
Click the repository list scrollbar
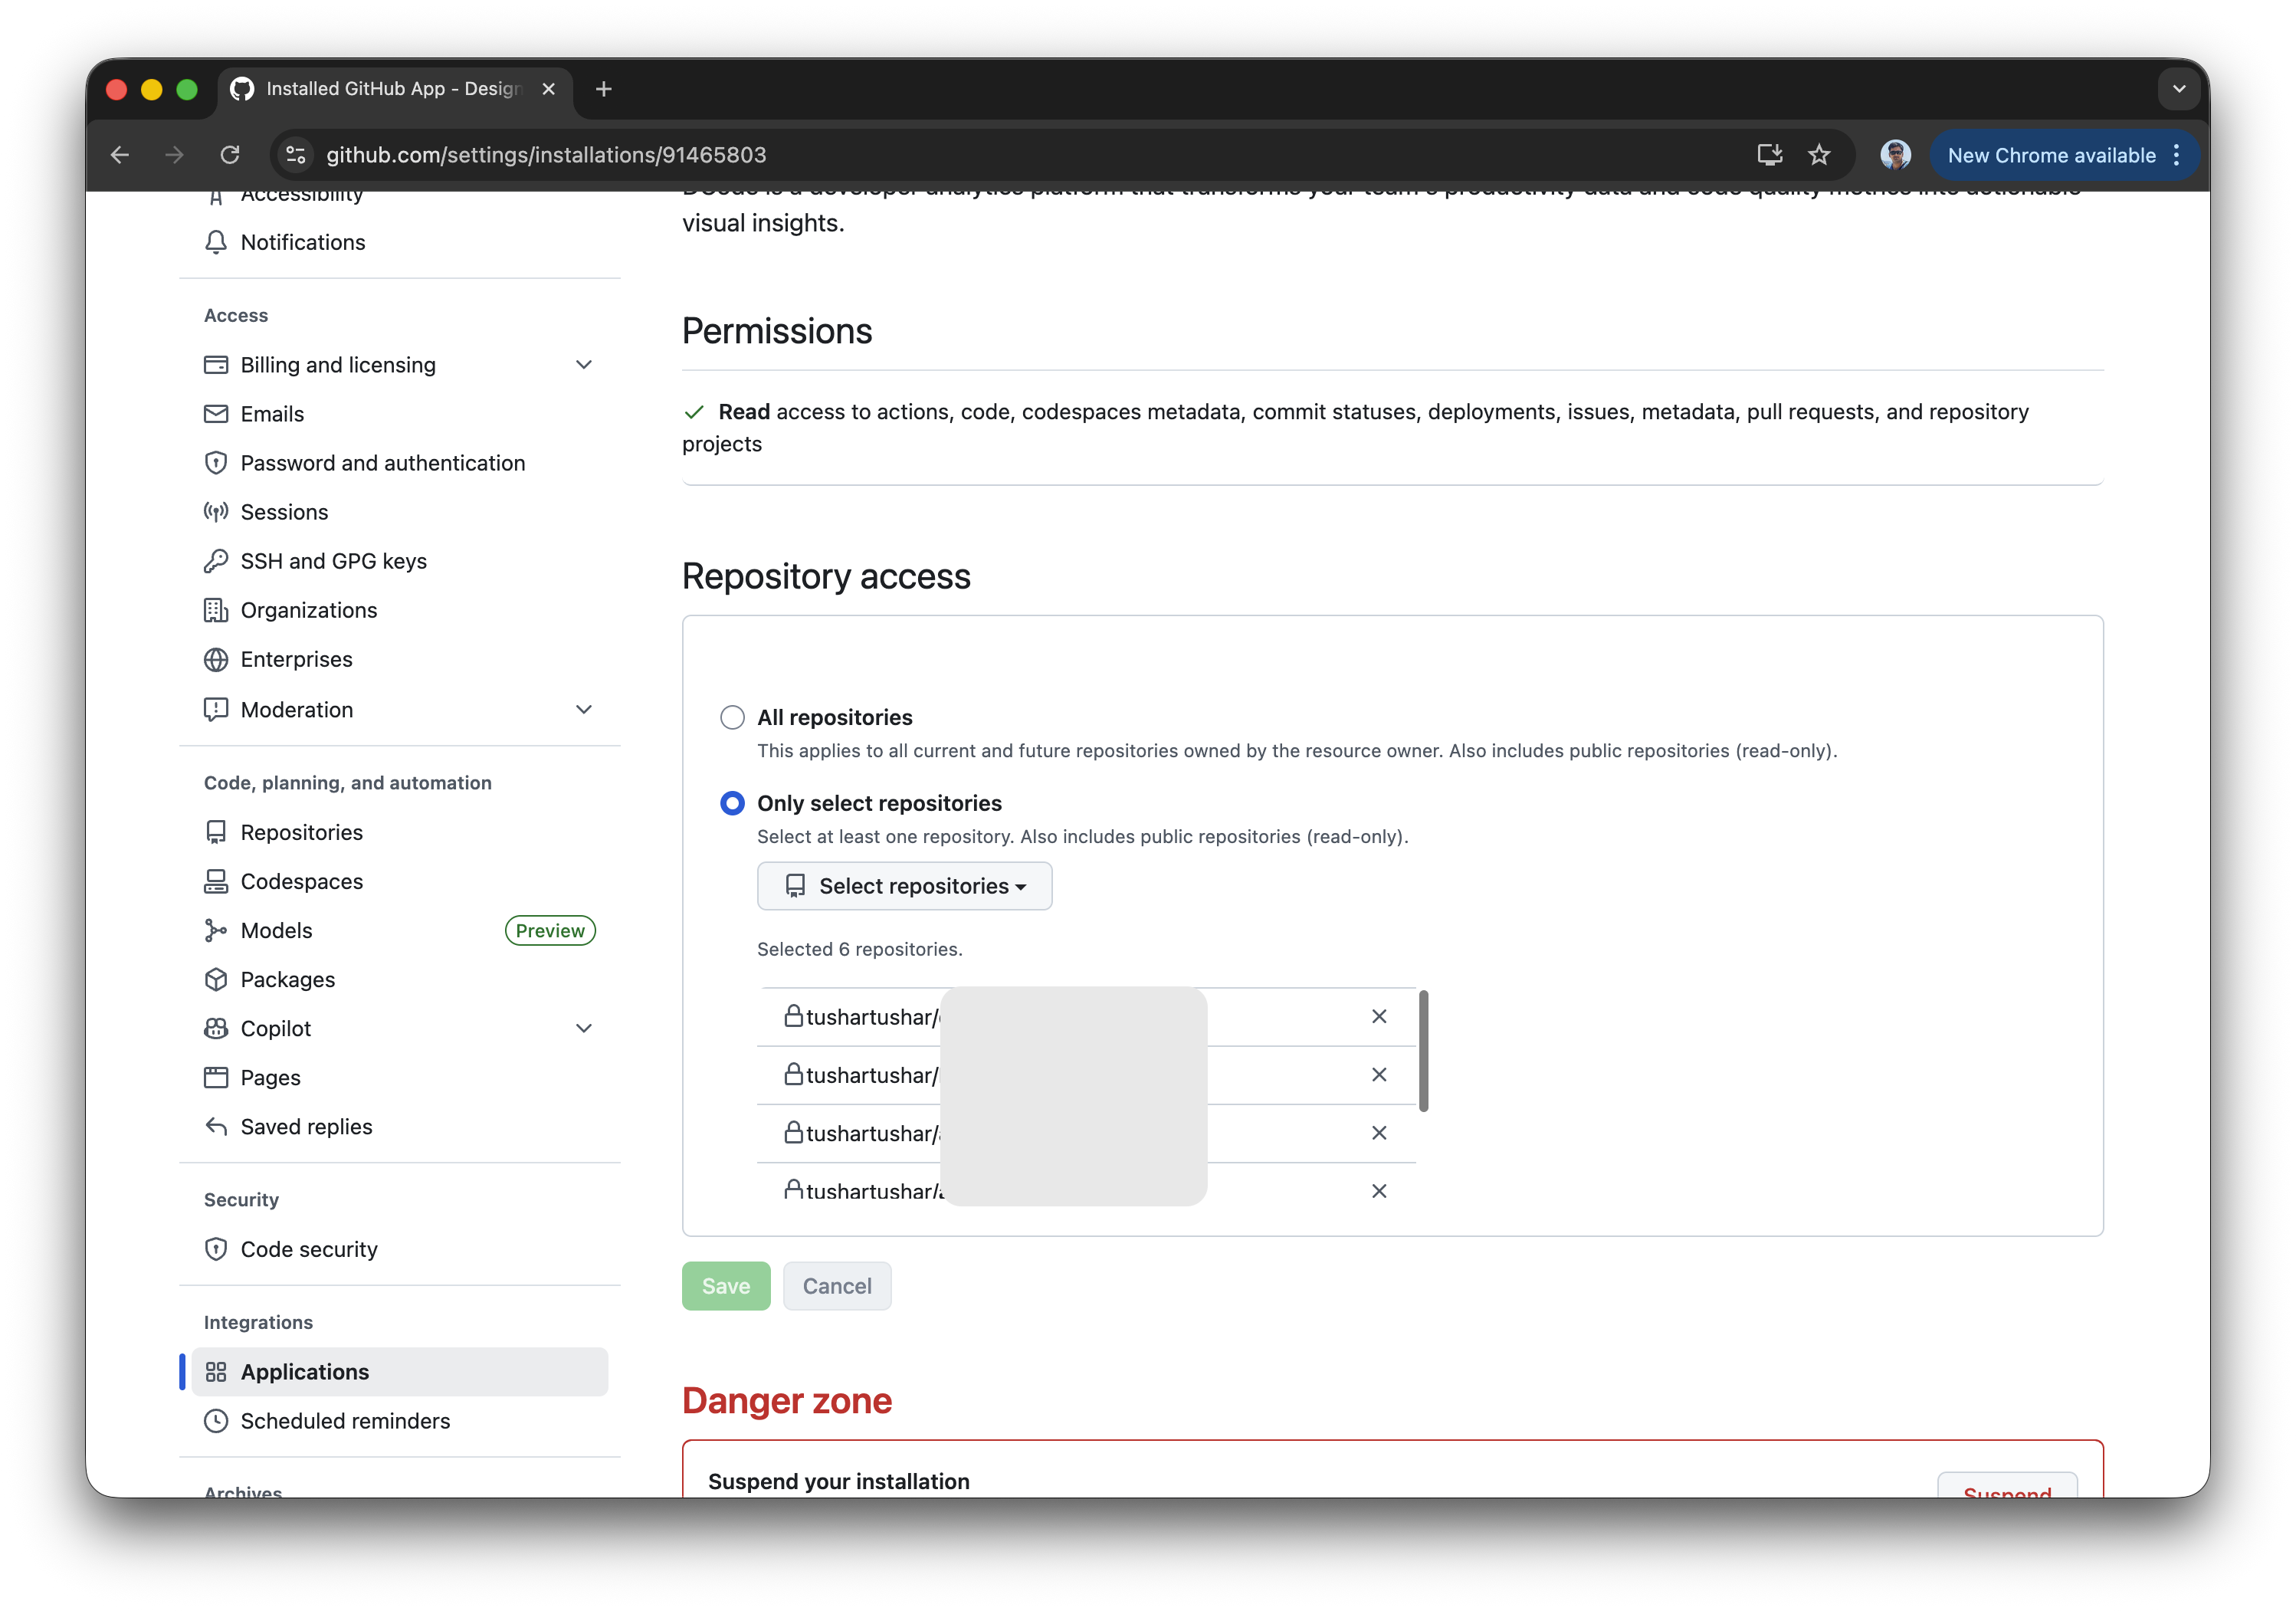pos(1423,1050)
